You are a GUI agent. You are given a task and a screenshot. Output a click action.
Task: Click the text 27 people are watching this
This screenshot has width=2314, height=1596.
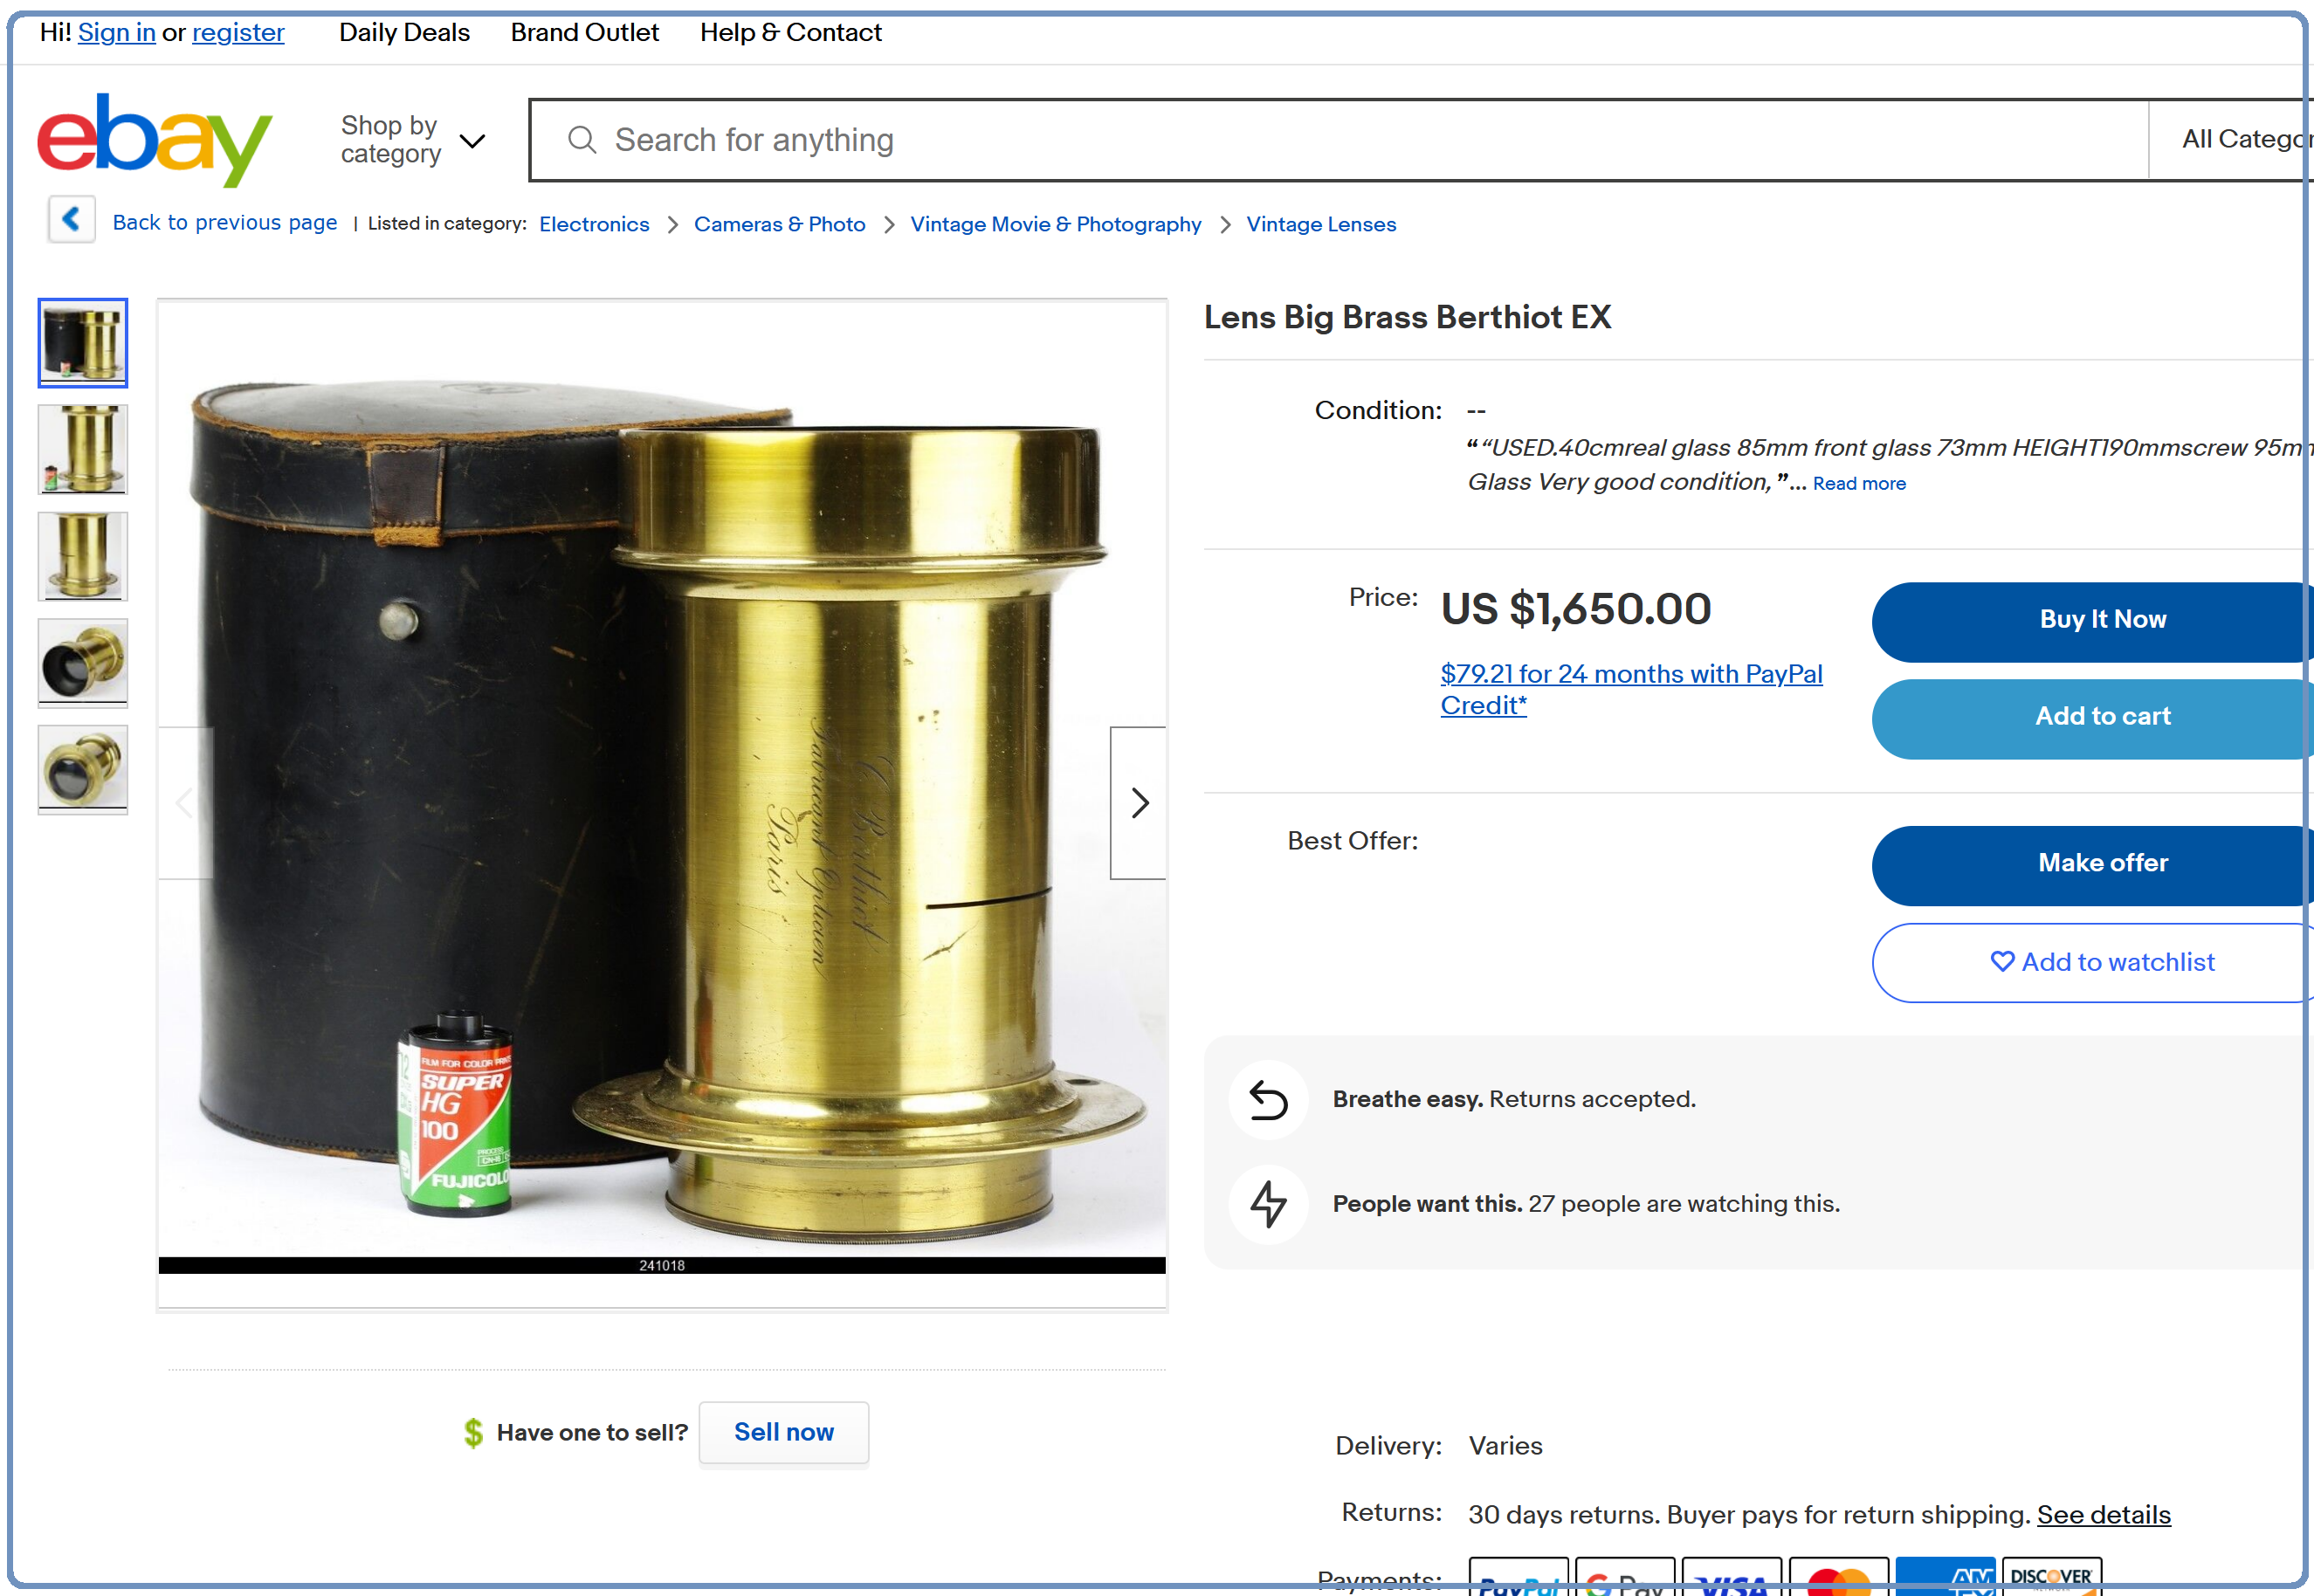click(x=1684, y=1204)
